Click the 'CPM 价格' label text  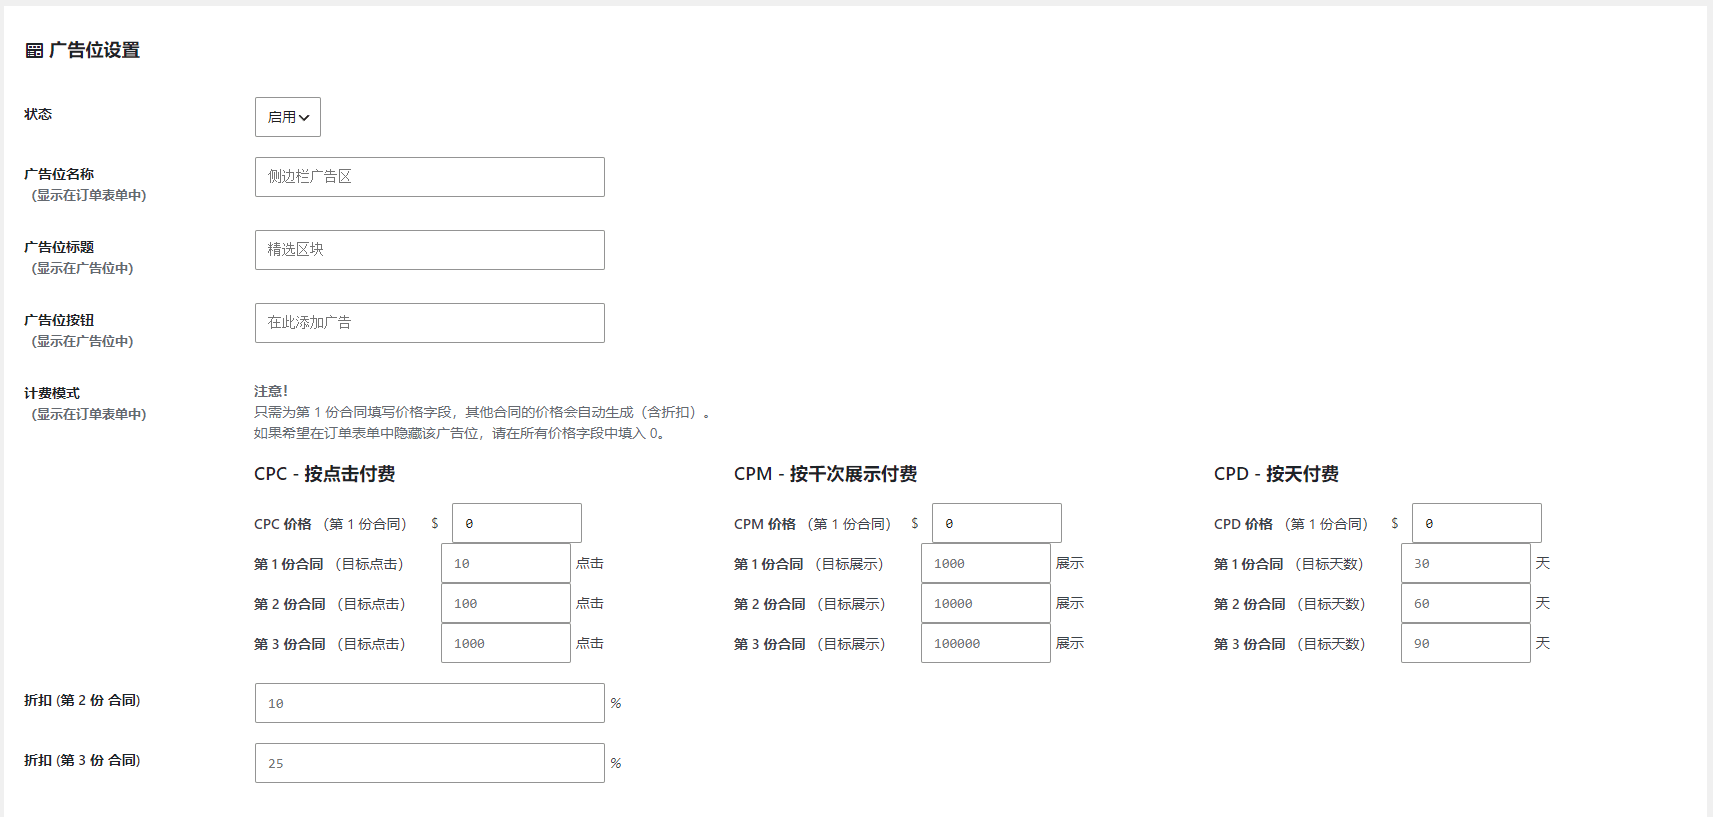[x=765, y=524]
